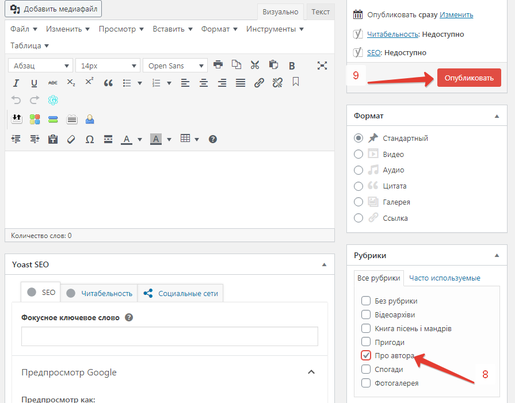This screenshot has height=403, width=515.
Task: Click the Bold formatting icon
Action: (x=292, y=66)
